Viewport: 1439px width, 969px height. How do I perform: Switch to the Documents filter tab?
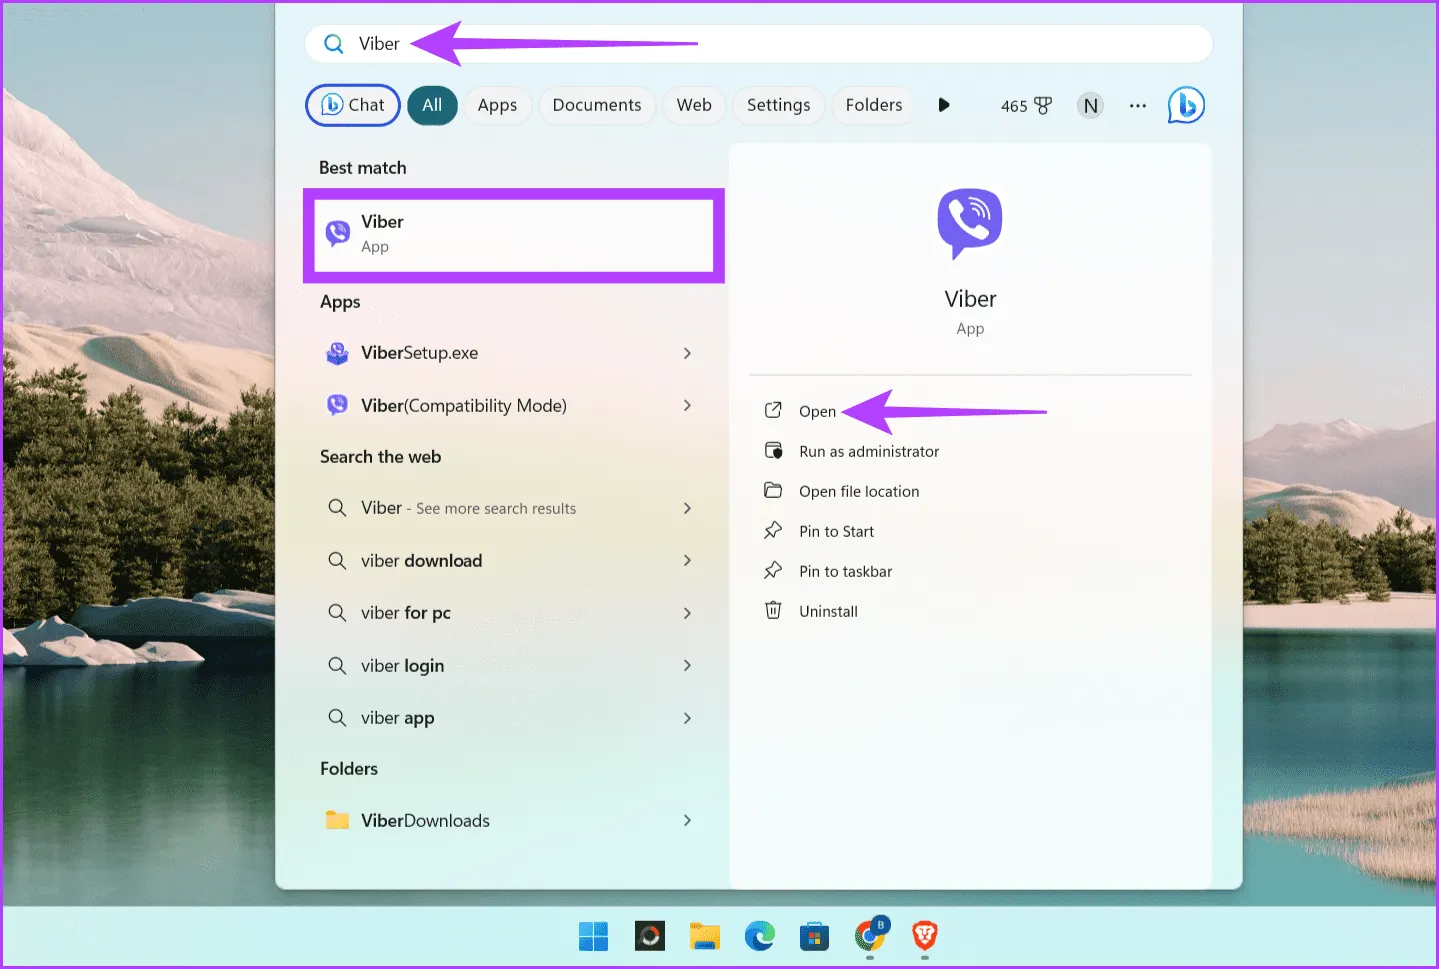pyautogui.click(x=596, y=105)
